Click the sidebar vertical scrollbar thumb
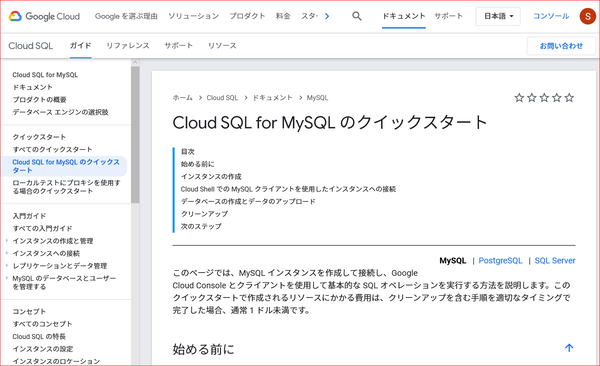The height and width of the screenshot is (366, 600). point(135,134)
